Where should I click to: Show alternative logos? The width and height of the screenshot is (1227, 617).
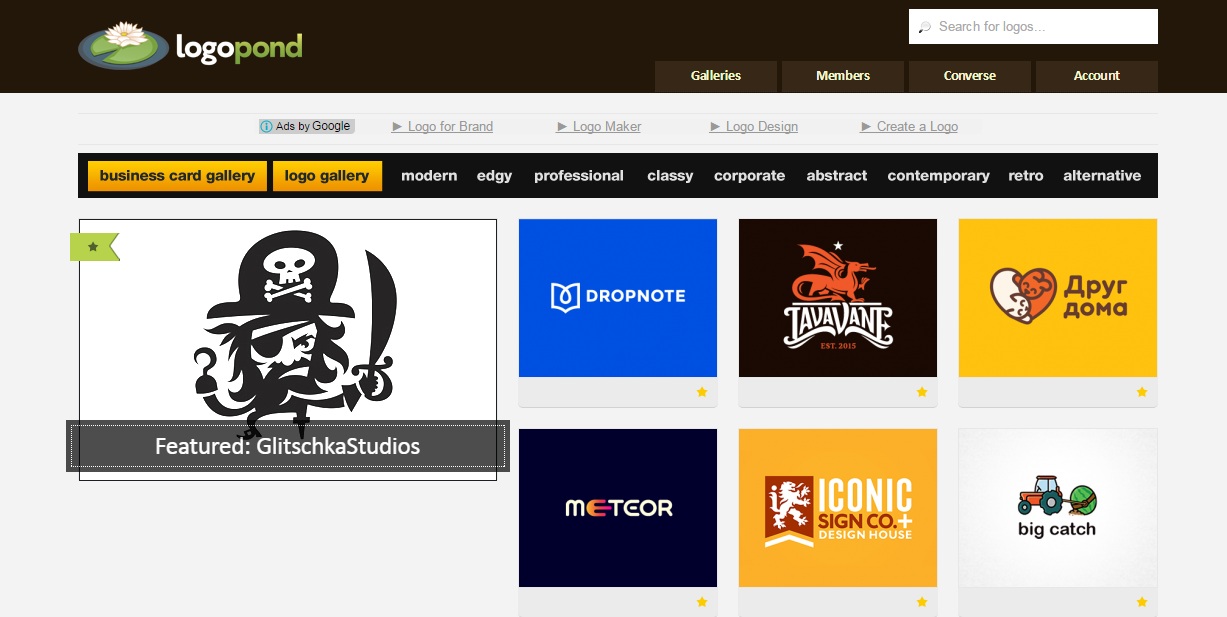coord(1102,176)
